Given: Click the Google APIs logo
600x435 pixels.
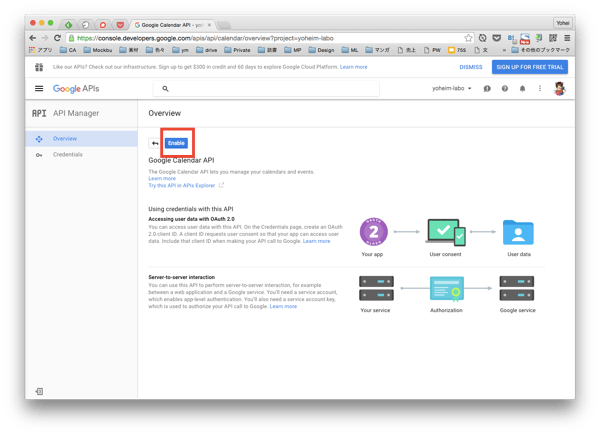Looking at the screenshot, I should pyautogui.click(x=76, y=88).
